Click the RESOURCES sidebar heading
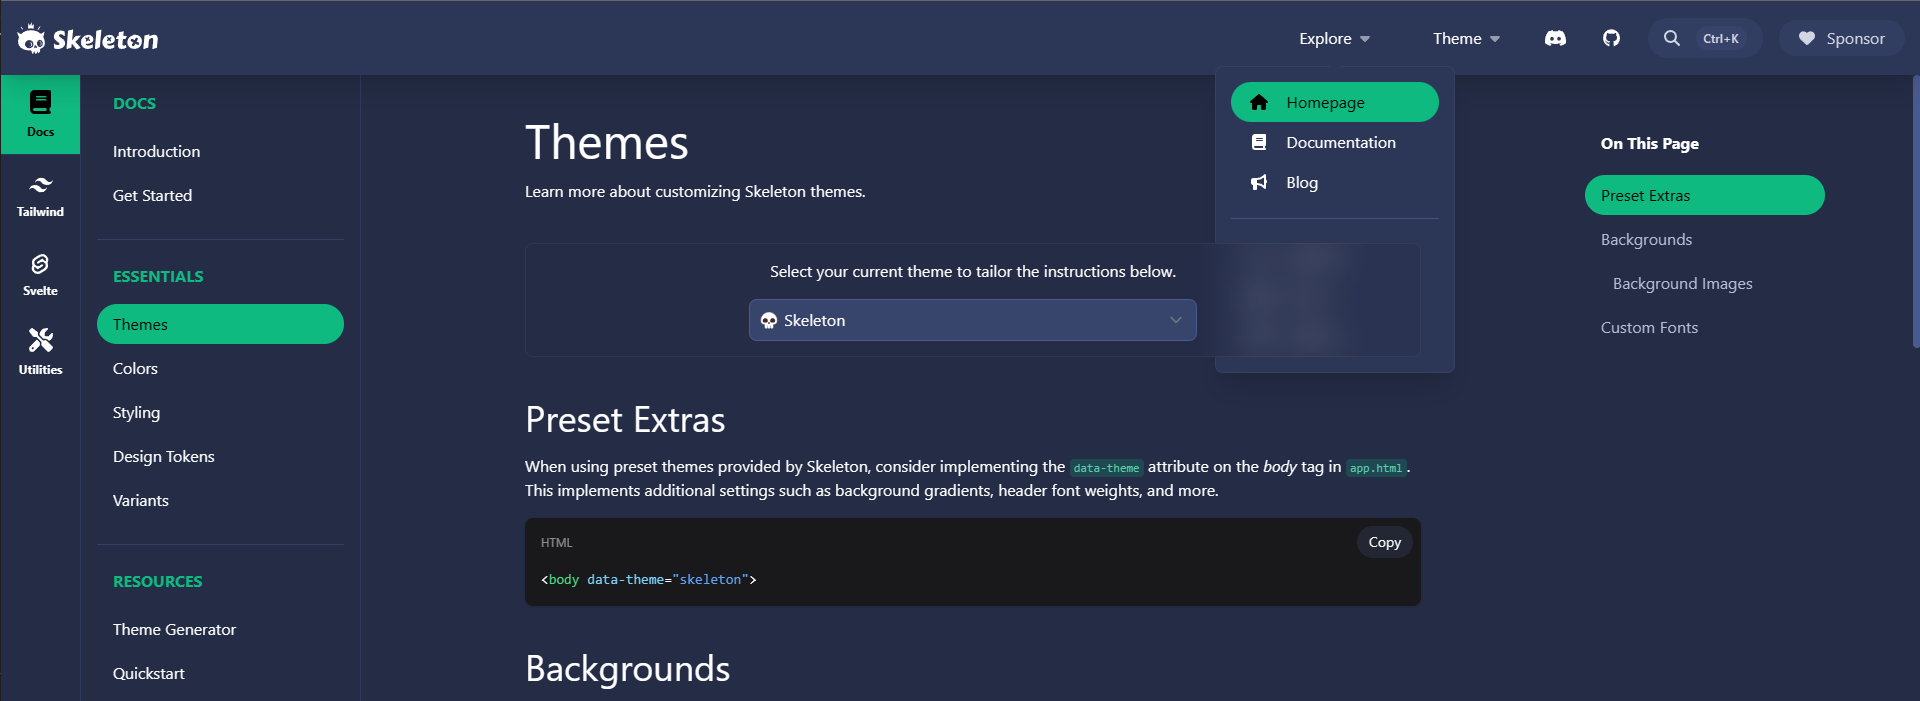1920x701 pixels. click(x=157, y=581)
